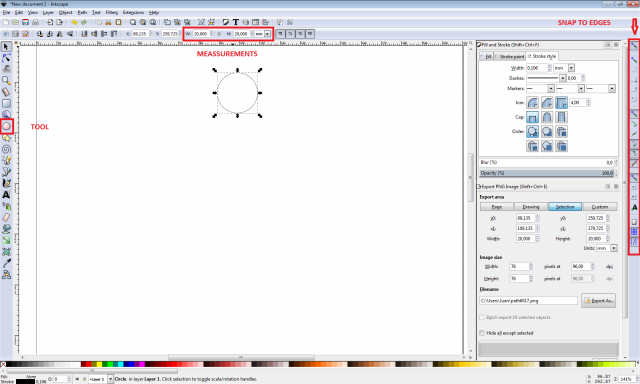640x384 pixels.
Task: Open the start Markers dropdown
Action: pyautogui.click(x=551, y=89)
